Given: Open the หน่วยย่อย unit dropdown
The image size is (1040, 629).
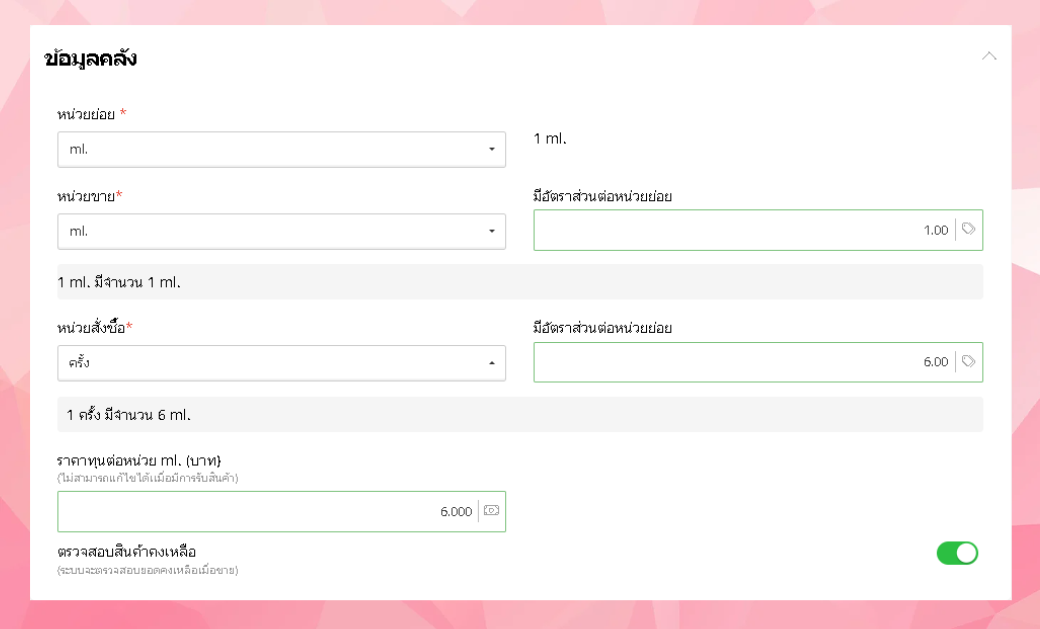Looking at the screenshot, I should click(x=281, y=150).
